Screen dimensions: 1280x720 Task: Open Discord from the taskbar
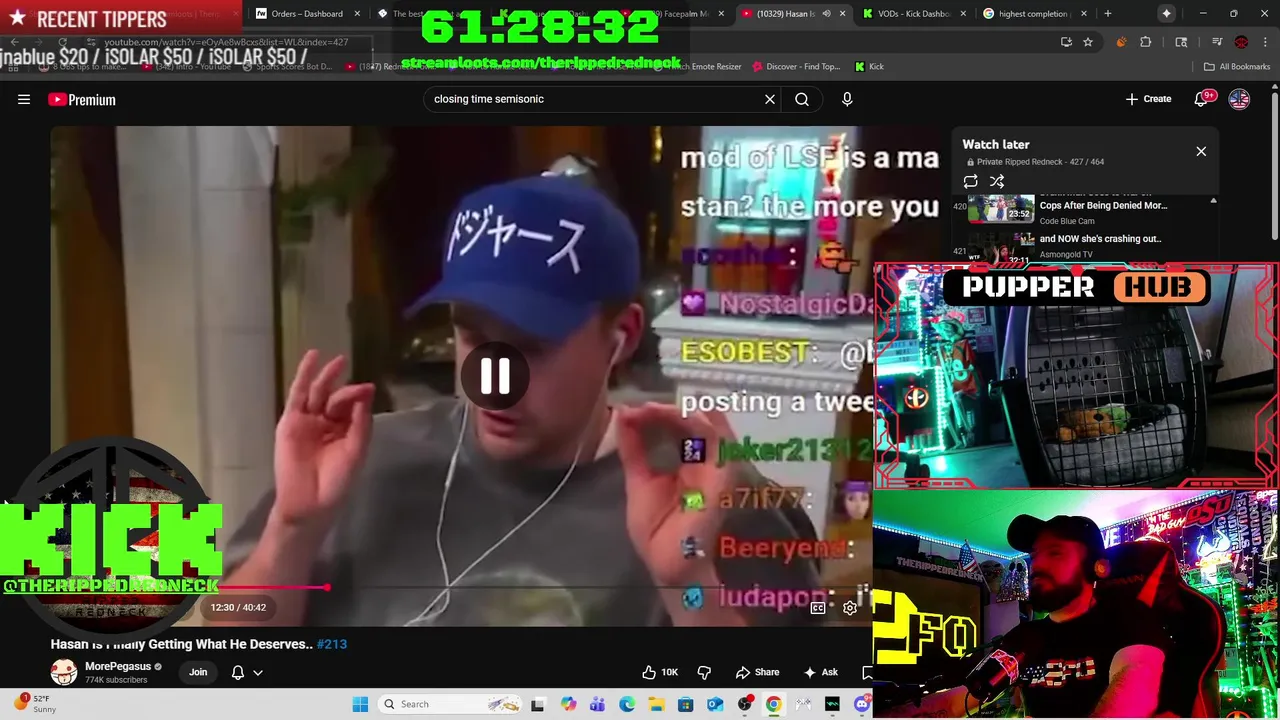(x=861, y=704)
